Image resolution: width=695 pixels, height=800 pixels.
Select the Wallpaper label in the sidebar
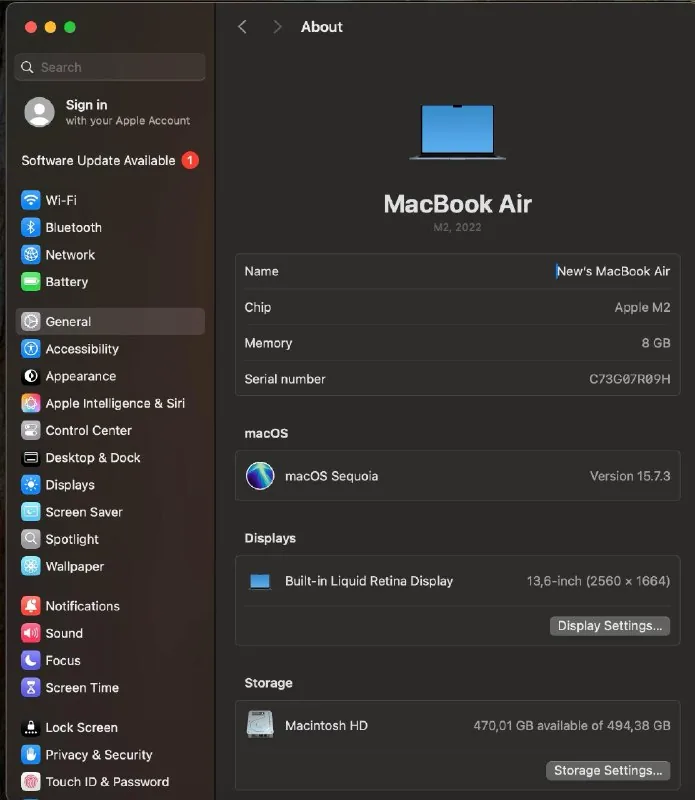75,566
